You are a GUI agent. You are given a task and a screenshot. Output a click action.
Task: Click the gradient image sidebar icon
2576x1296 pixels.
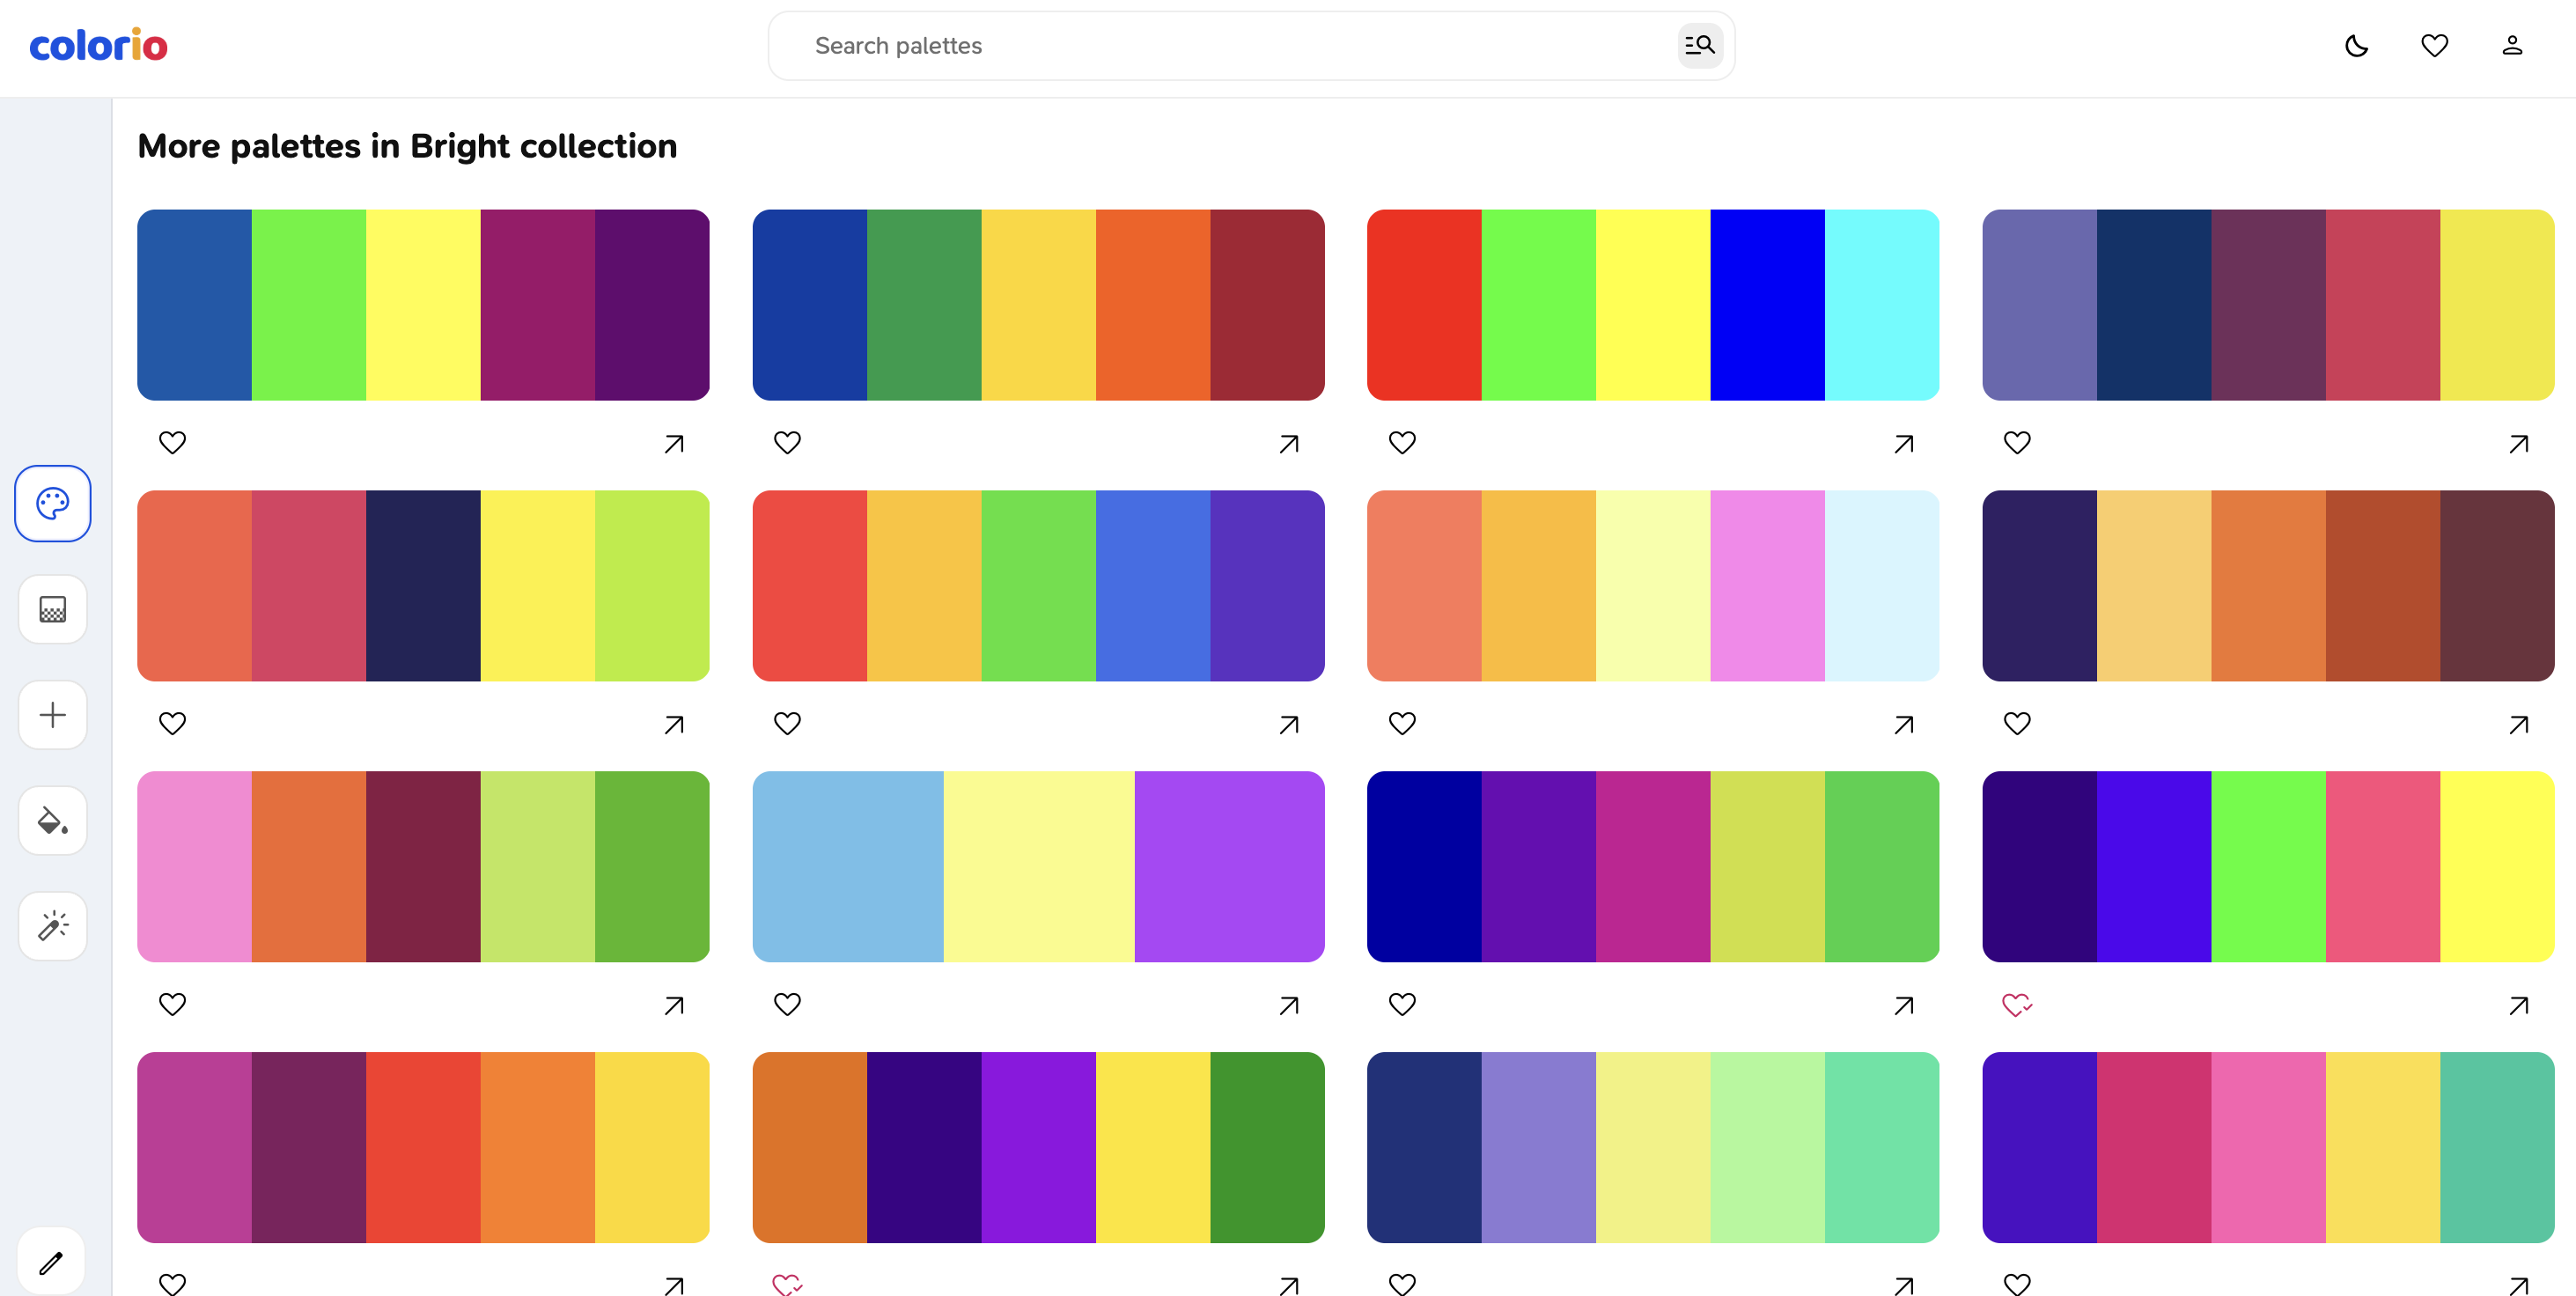52,609
